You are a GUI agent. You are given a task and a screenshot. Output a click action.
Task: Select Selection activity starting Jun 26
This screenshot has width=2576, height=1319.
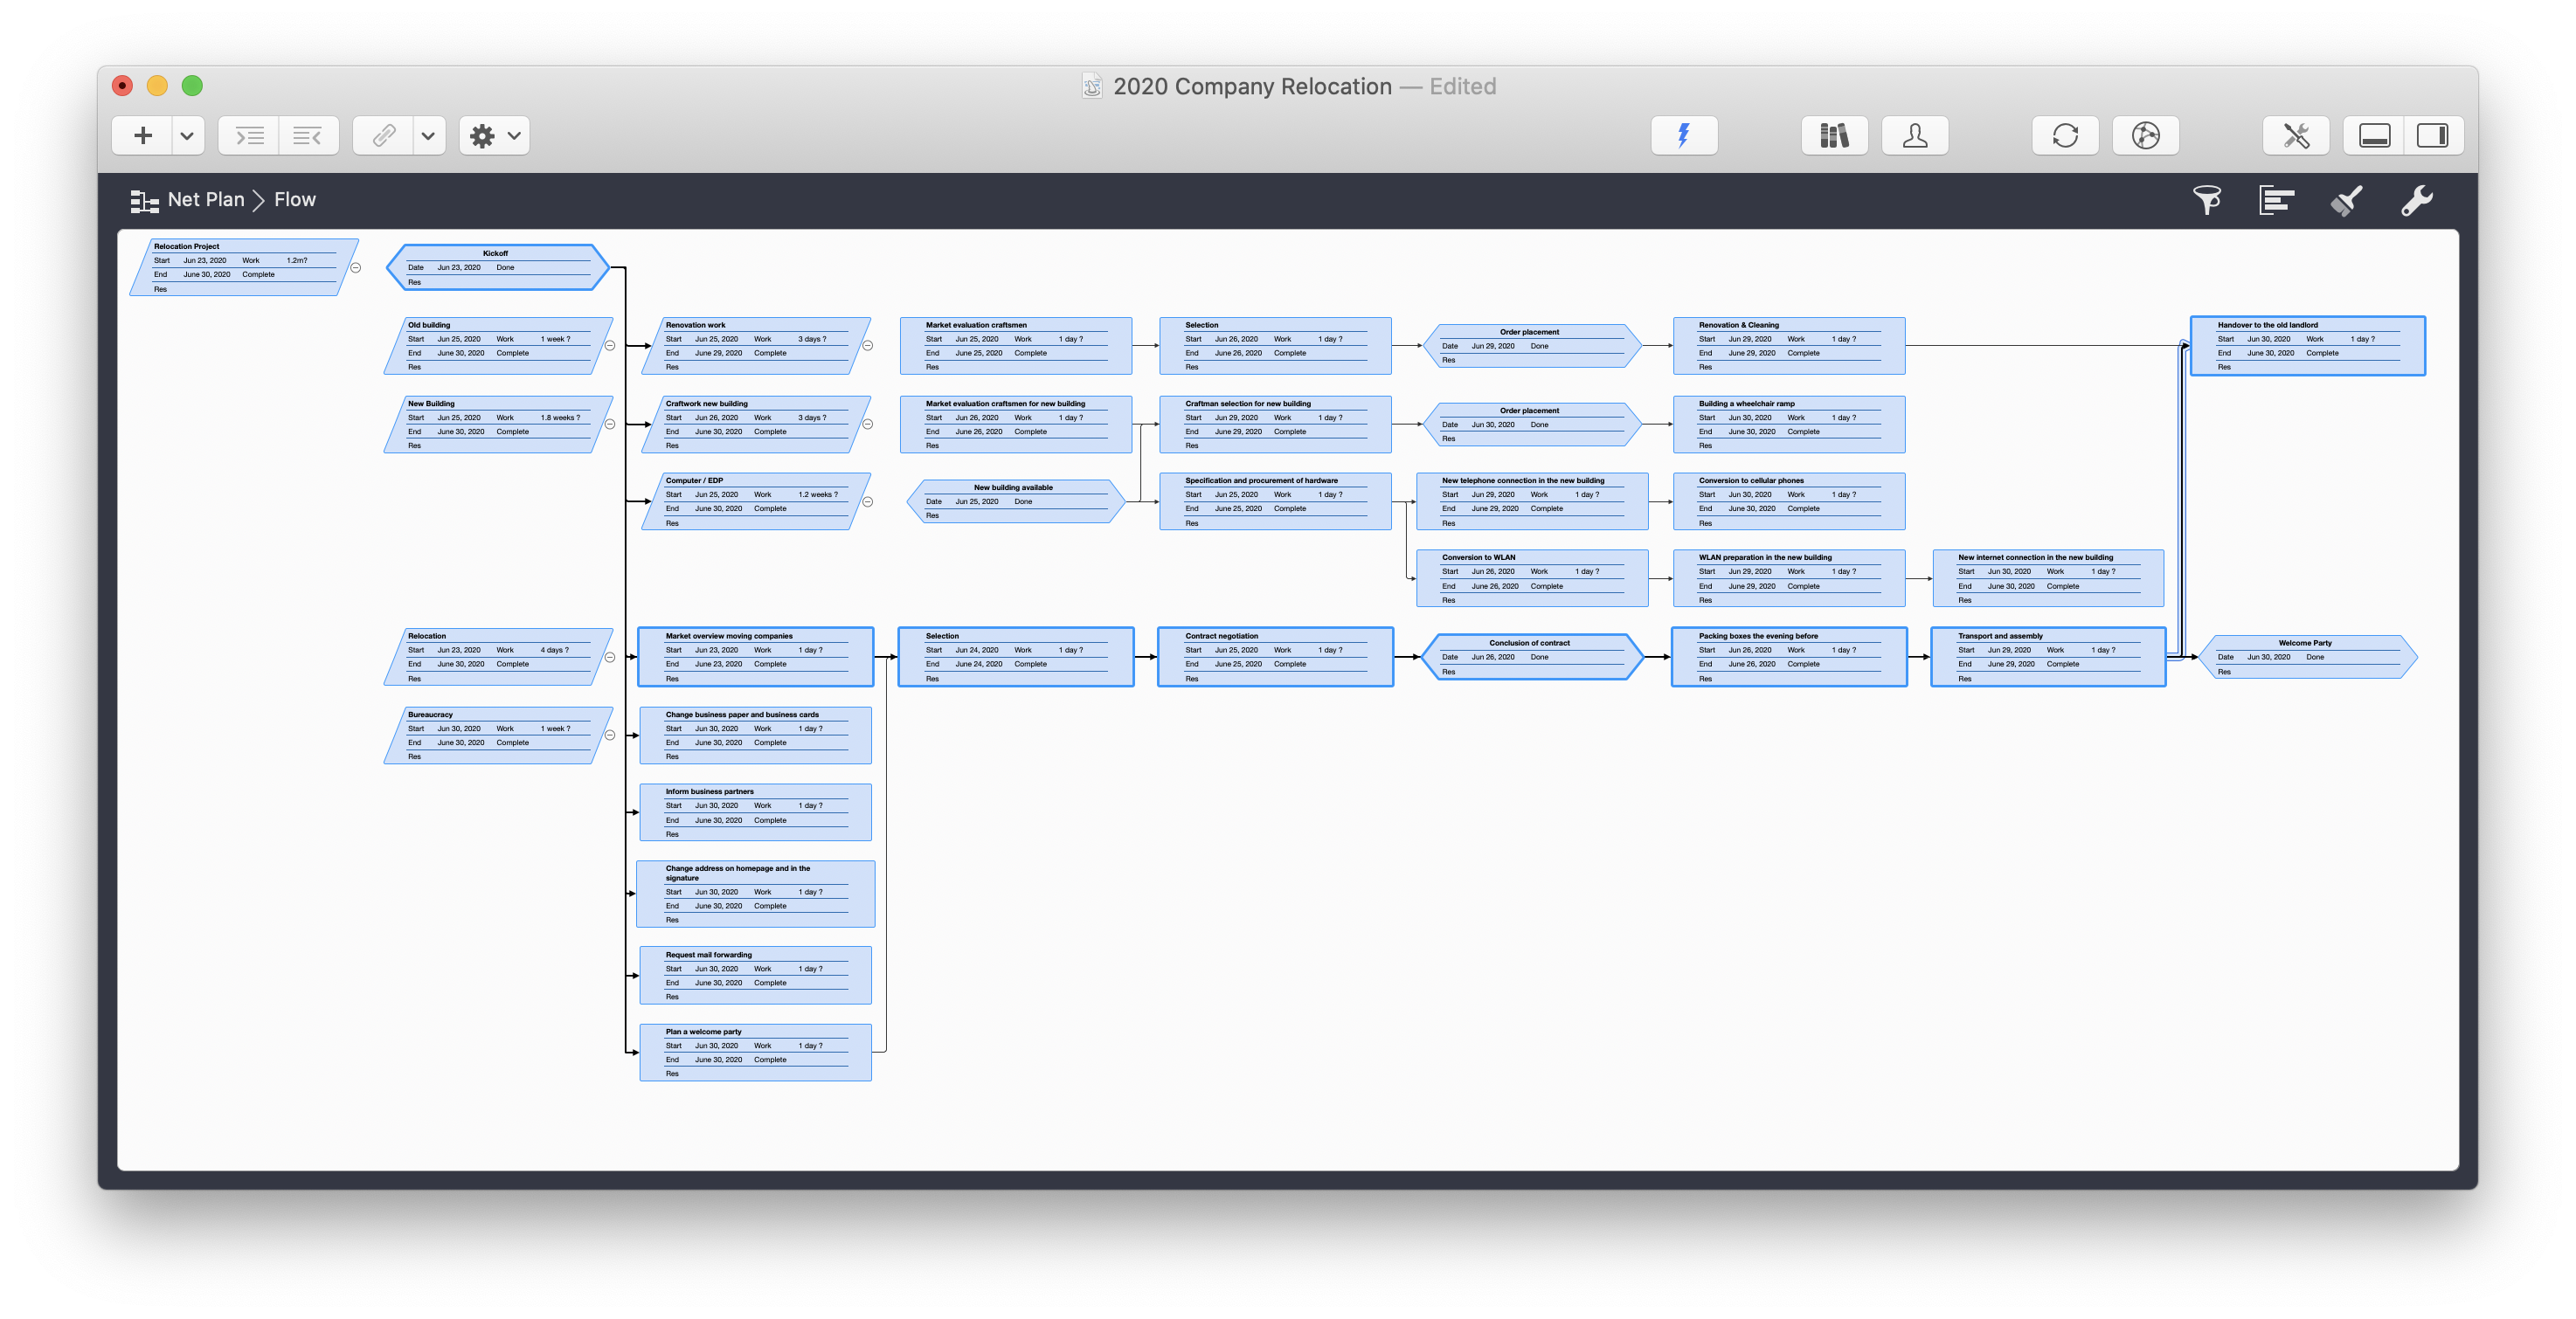[1275, 346]
